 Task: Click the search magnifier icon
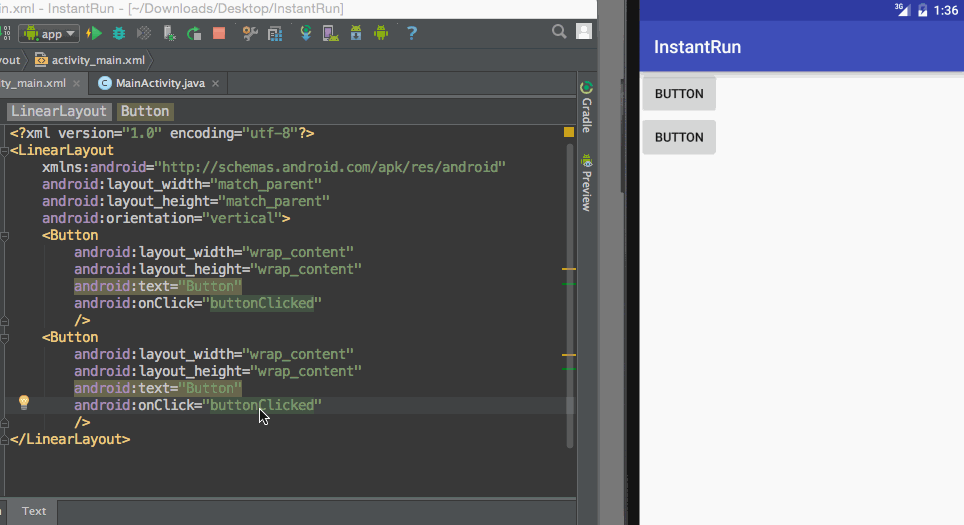560,32
